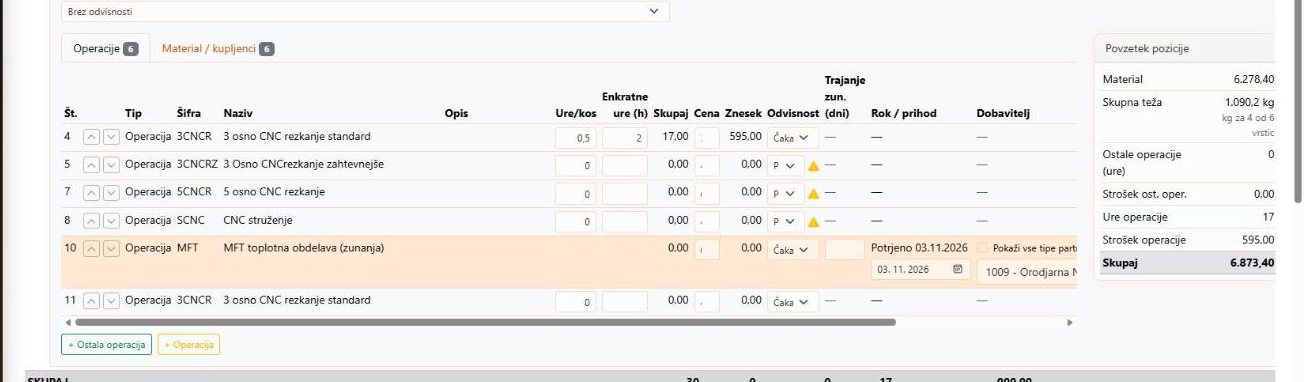Viewport: 1304px width, 382px height.
Task: Click the horizontal scrollbar right arrow
Action: click(1071, 323)
